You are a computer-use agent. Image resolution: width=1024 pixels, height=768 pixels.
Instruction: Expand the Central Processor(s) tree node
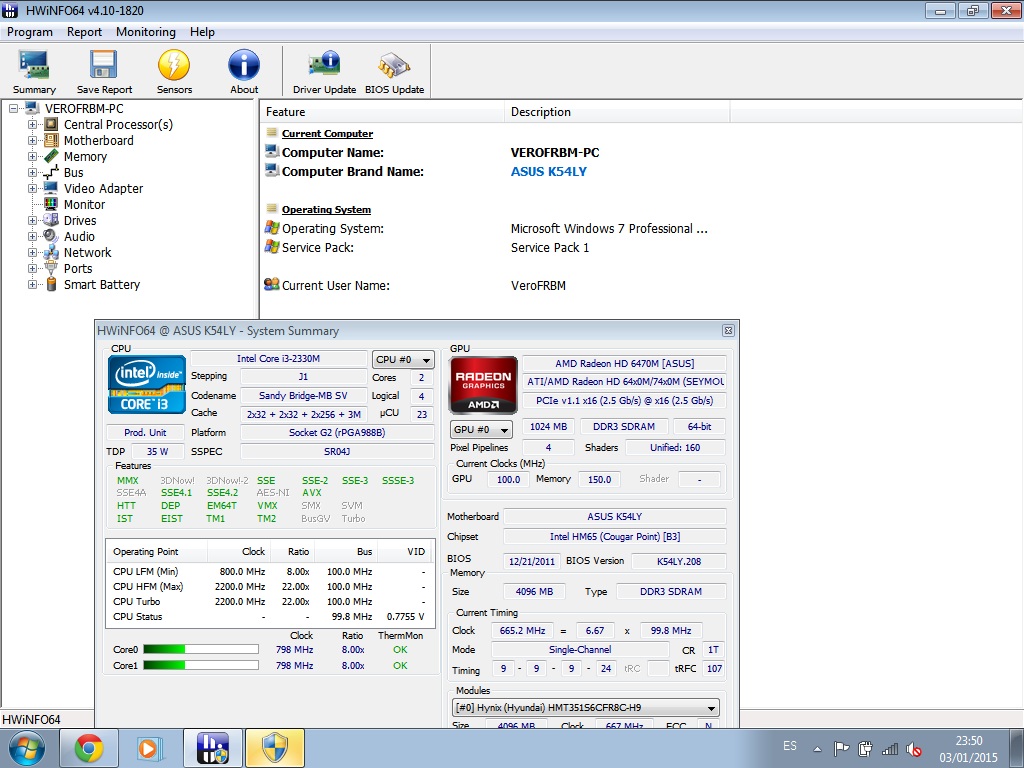[x=32, y=125]
